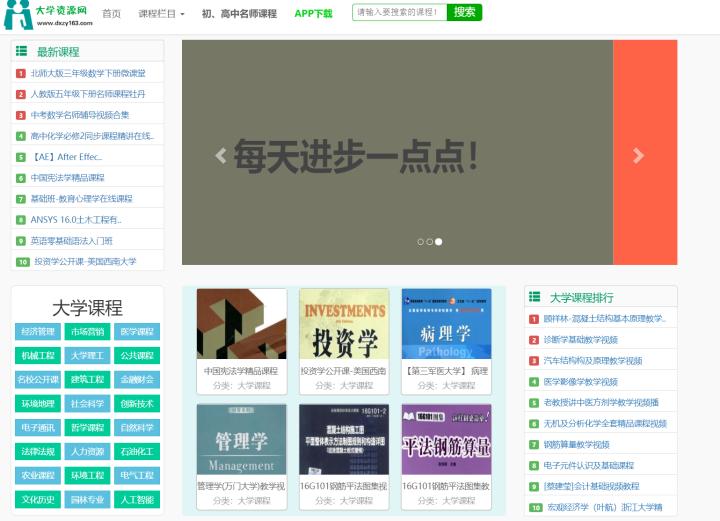The width and height of the screenshot is (720, 521).
Task: Click the course search input field
Action: coord(399,12)
